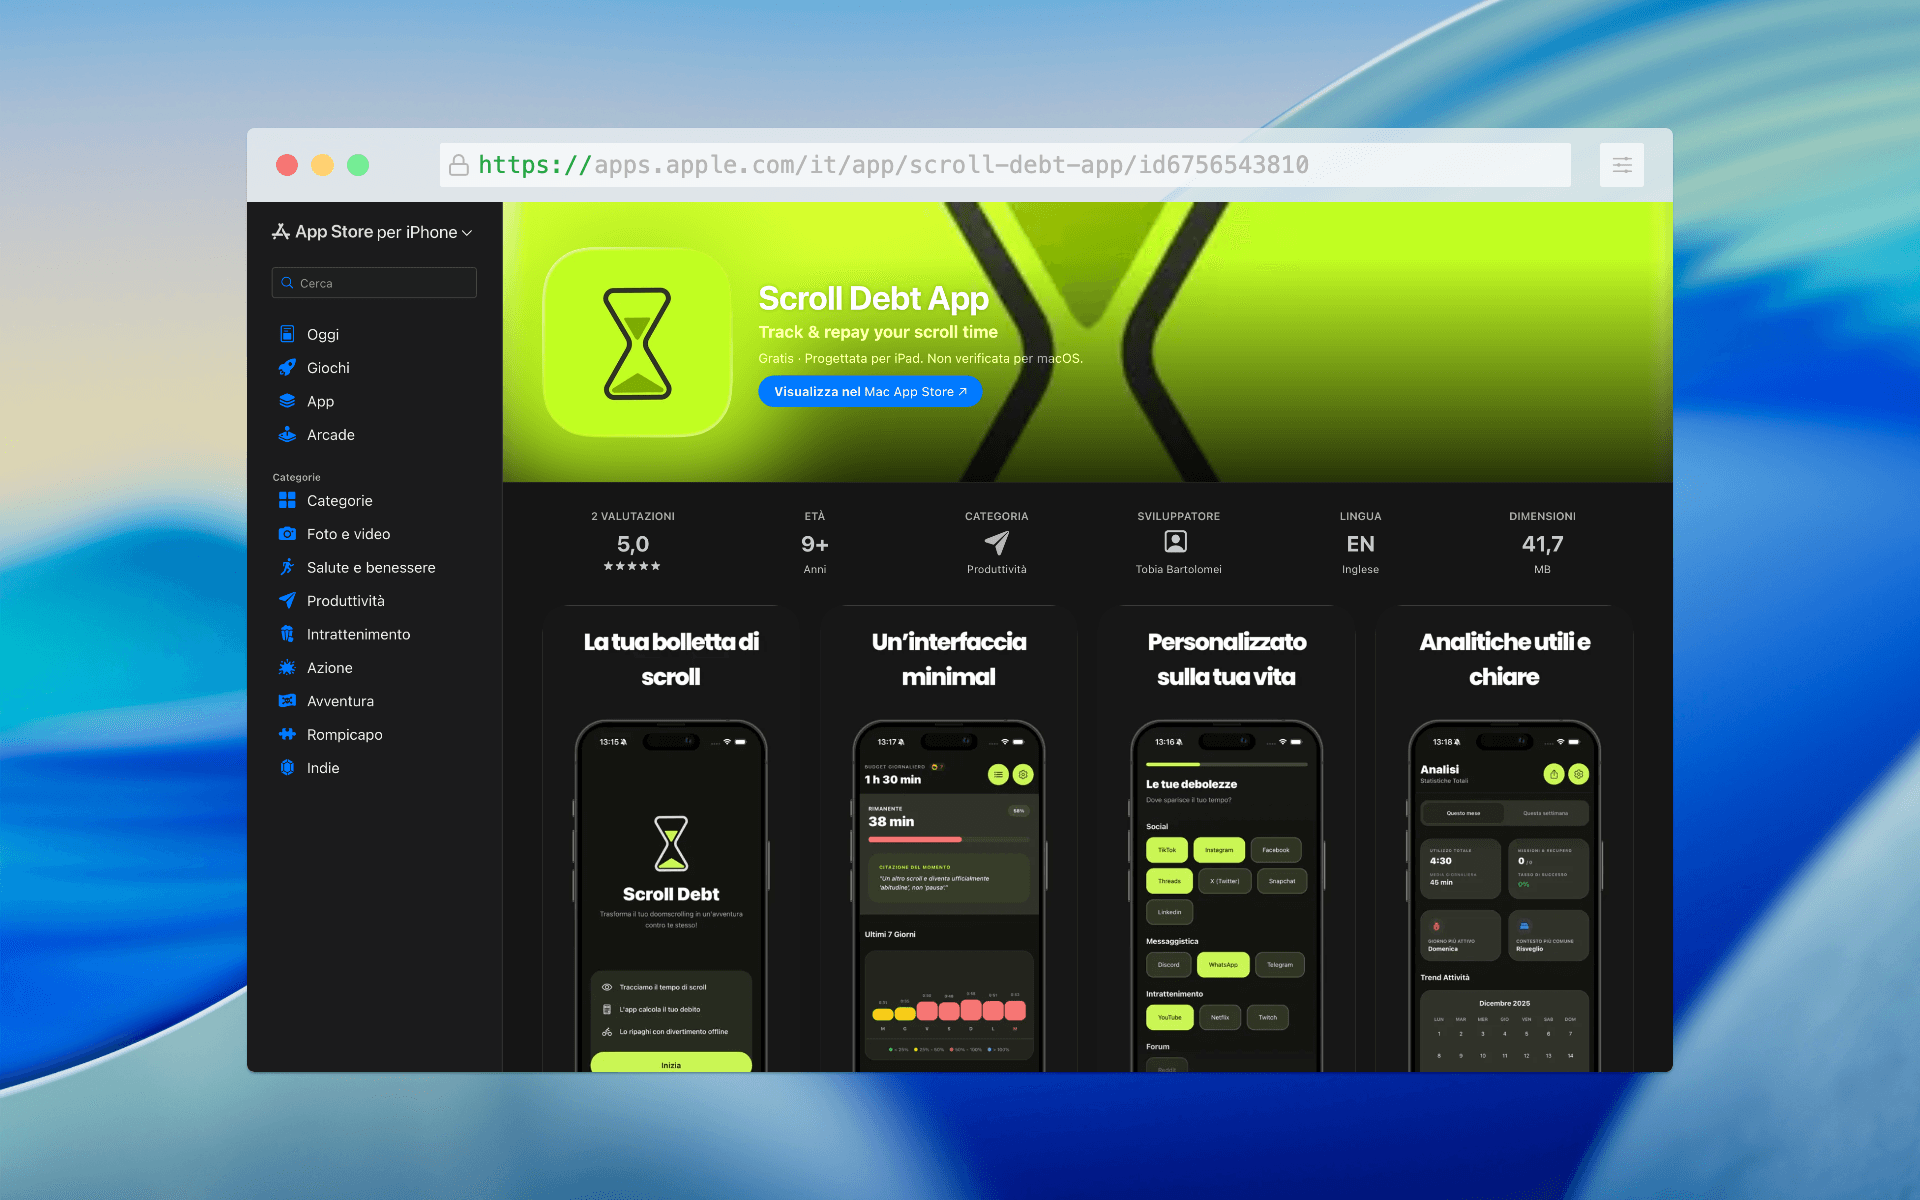This screenshot has width=1920, height=1200.
Task: Click the Intrattenimento popcorn icon
Action: [287, 634]
